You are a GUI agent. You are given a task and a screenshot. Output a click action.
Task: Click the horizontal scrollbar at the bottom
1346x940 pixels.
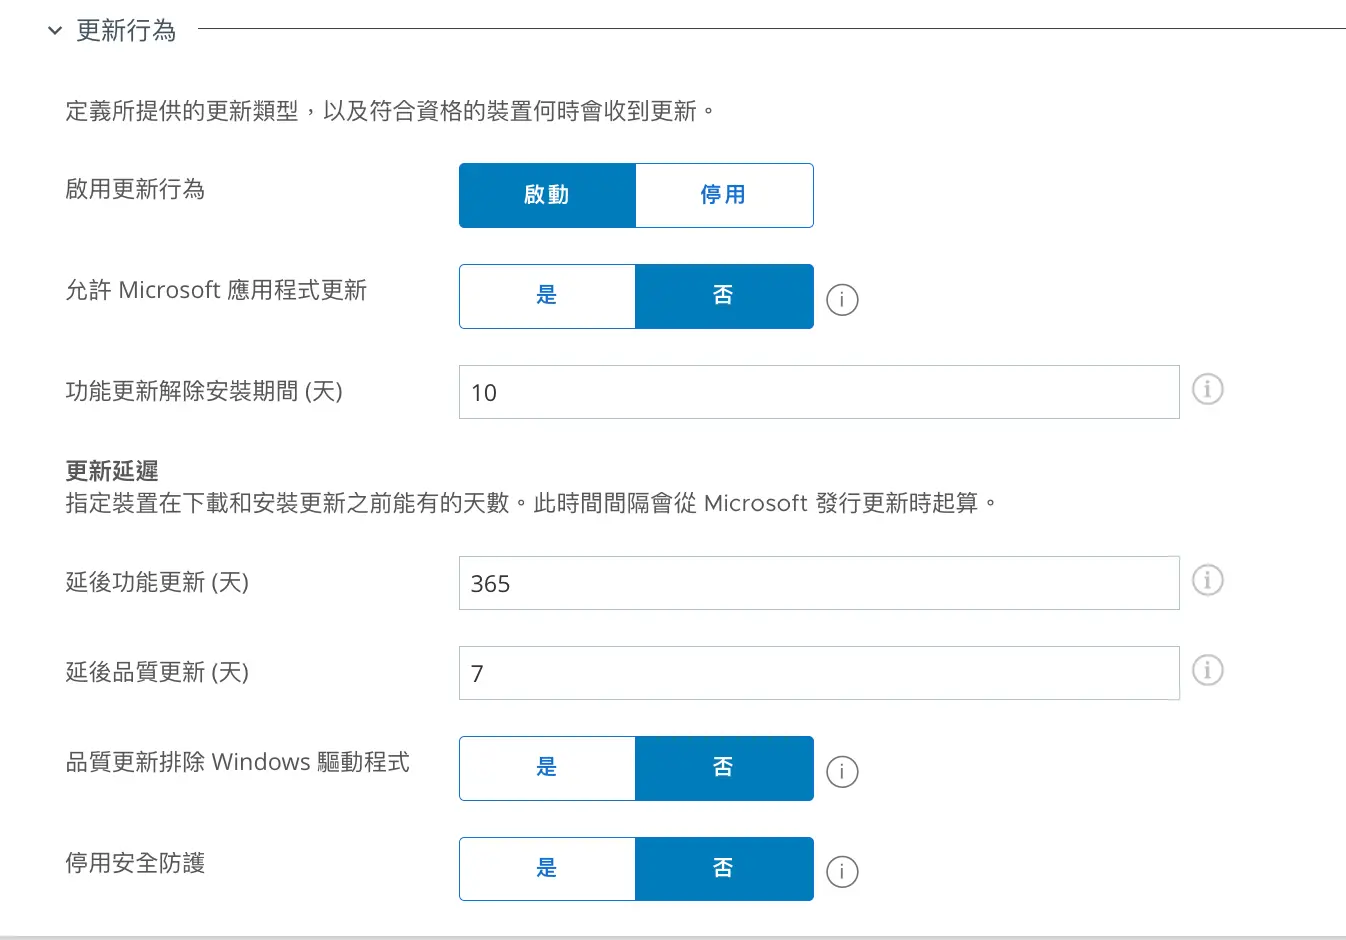click(672, 937)
